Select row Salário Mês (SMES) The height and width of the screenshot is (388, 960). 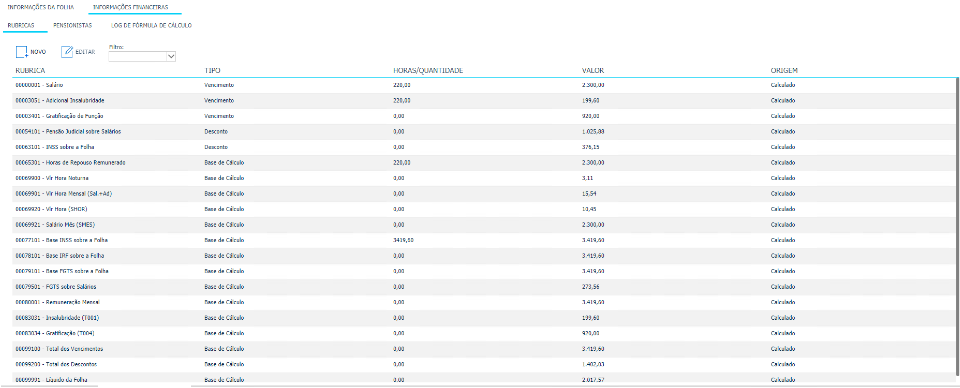click(484, 225)
